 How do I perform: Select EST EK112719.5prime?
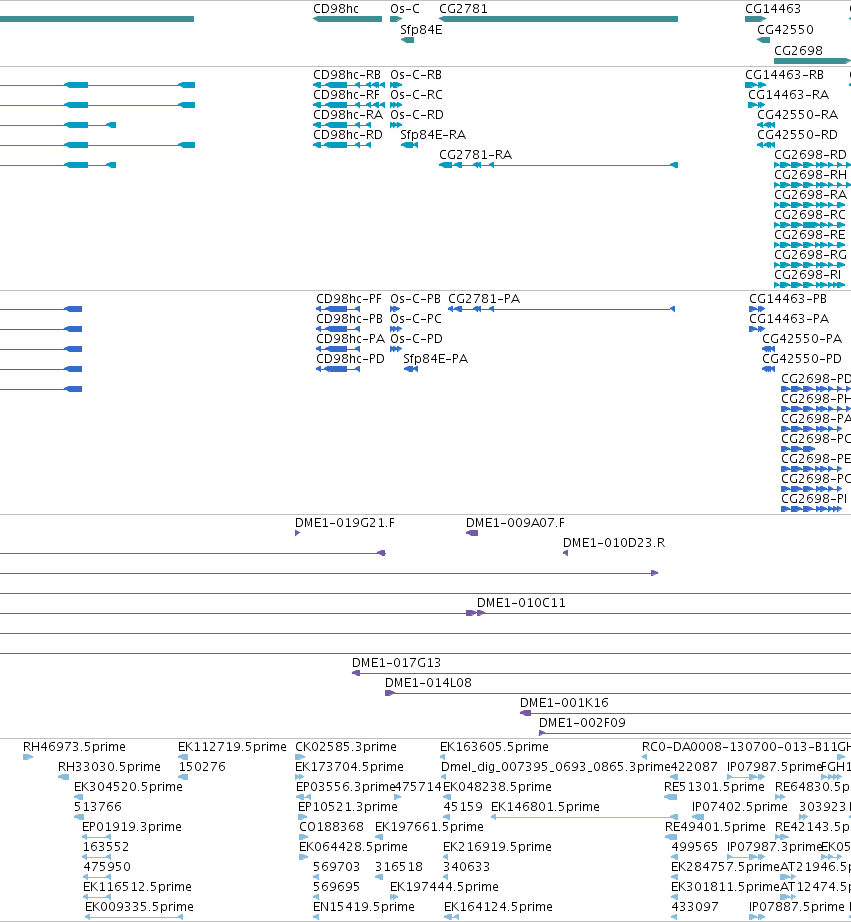[x=183, y=757]
